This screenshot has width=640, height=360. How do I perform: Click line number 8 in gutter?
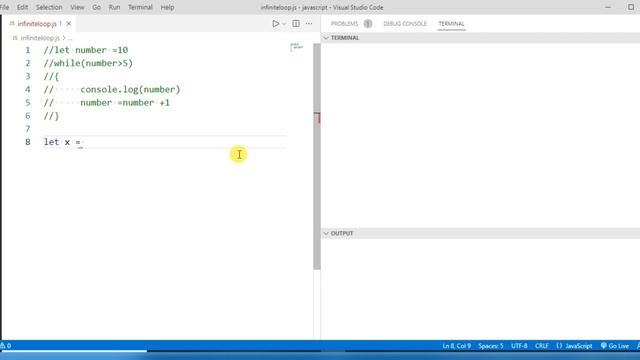[27, 142]
